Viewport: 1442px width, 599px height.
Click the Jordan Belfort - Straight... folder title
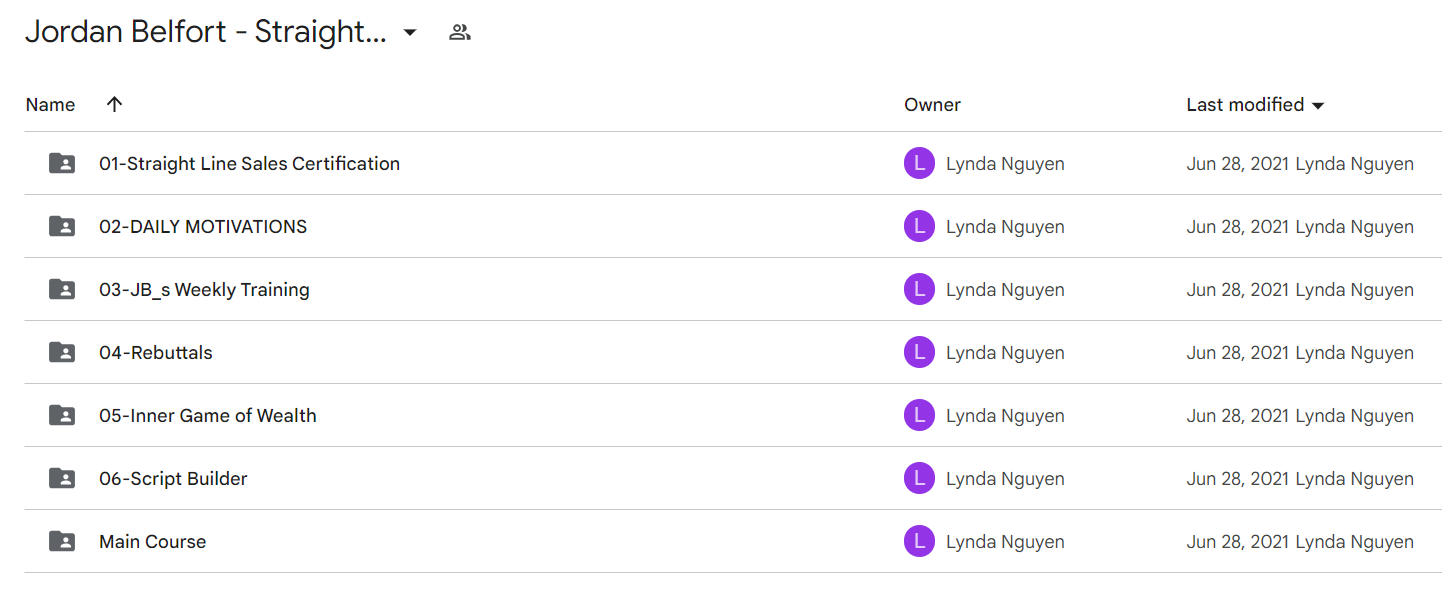206,32
